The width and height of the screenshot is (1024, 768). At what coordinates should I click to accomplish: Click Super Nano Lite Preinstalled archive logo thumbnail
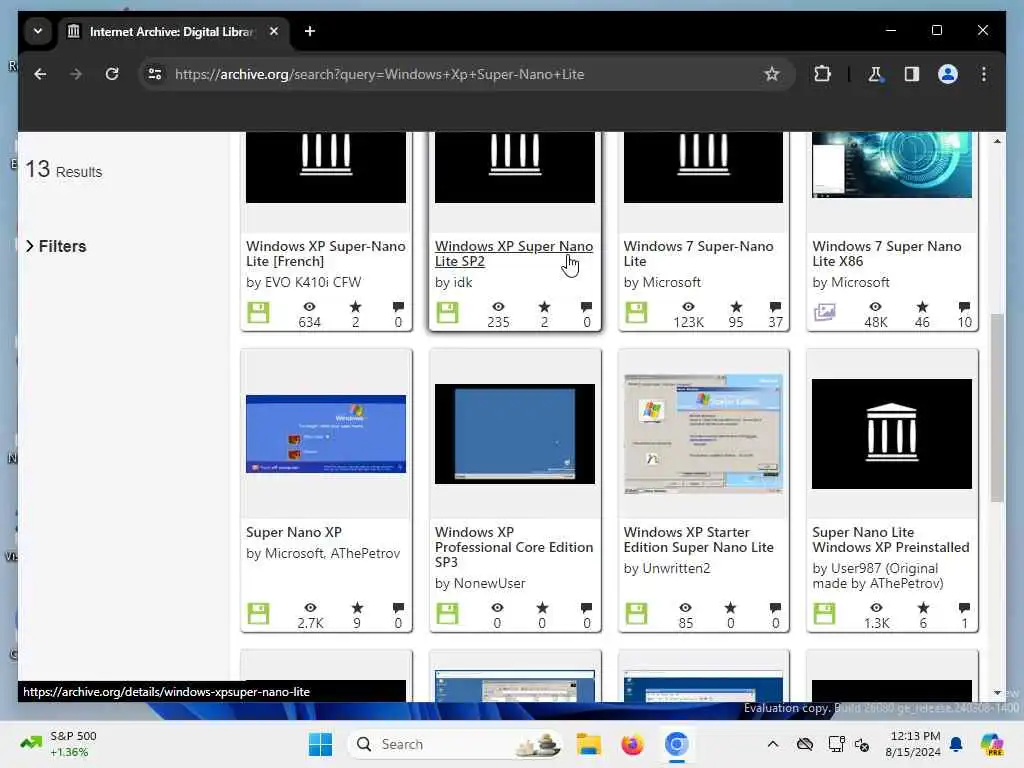click(x=891, y=434)
